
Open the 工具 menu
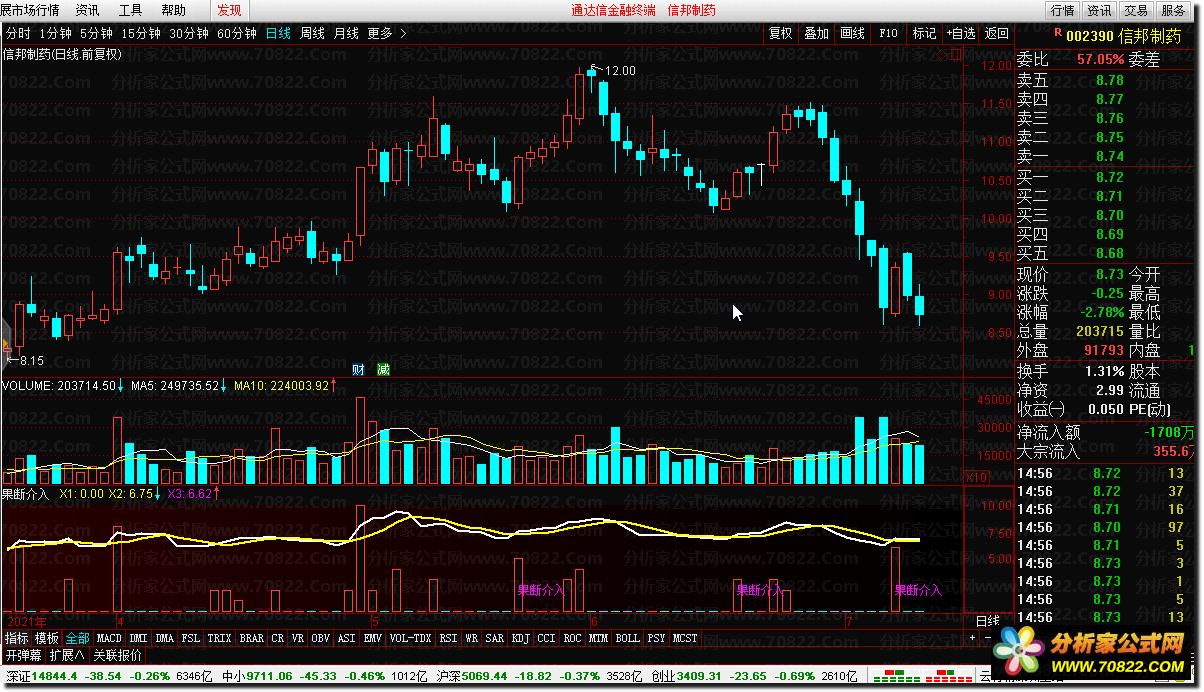[130, 10]
